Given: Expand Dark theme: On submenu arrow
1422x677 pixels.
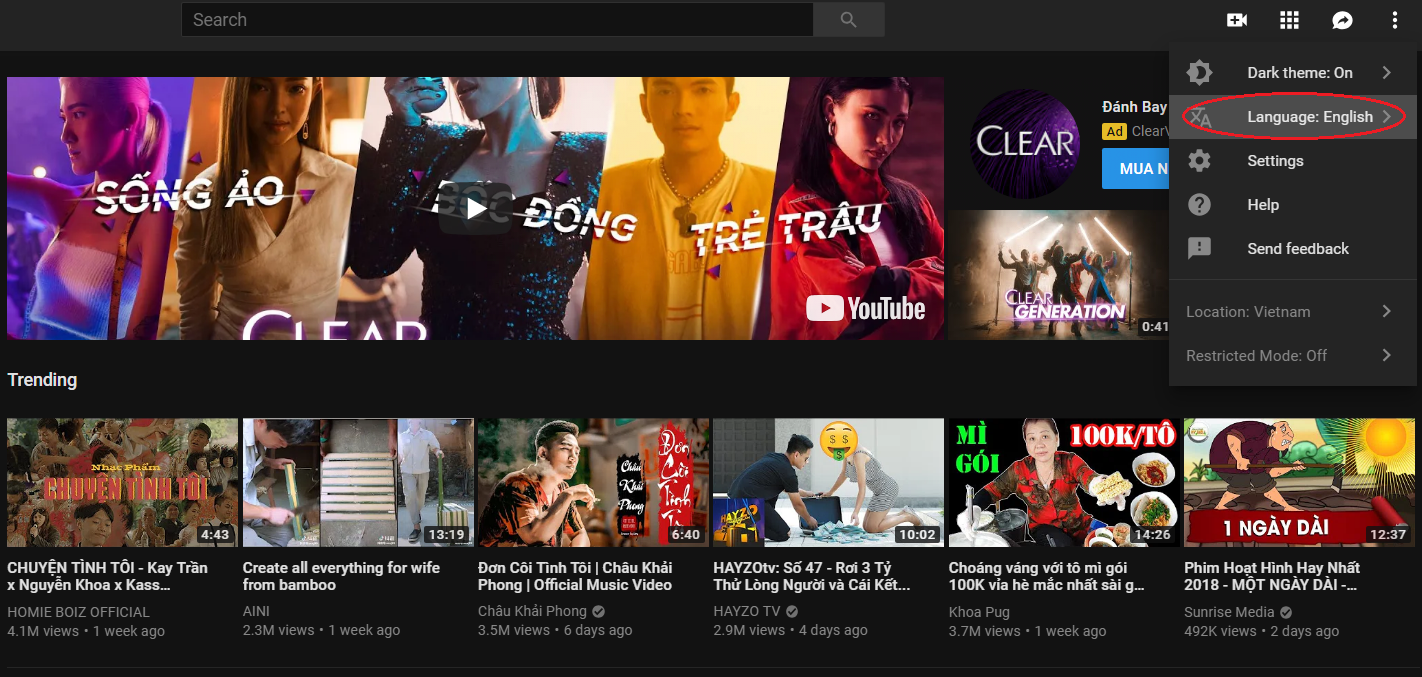Looking at the screenshot, I should (1387, 73).
